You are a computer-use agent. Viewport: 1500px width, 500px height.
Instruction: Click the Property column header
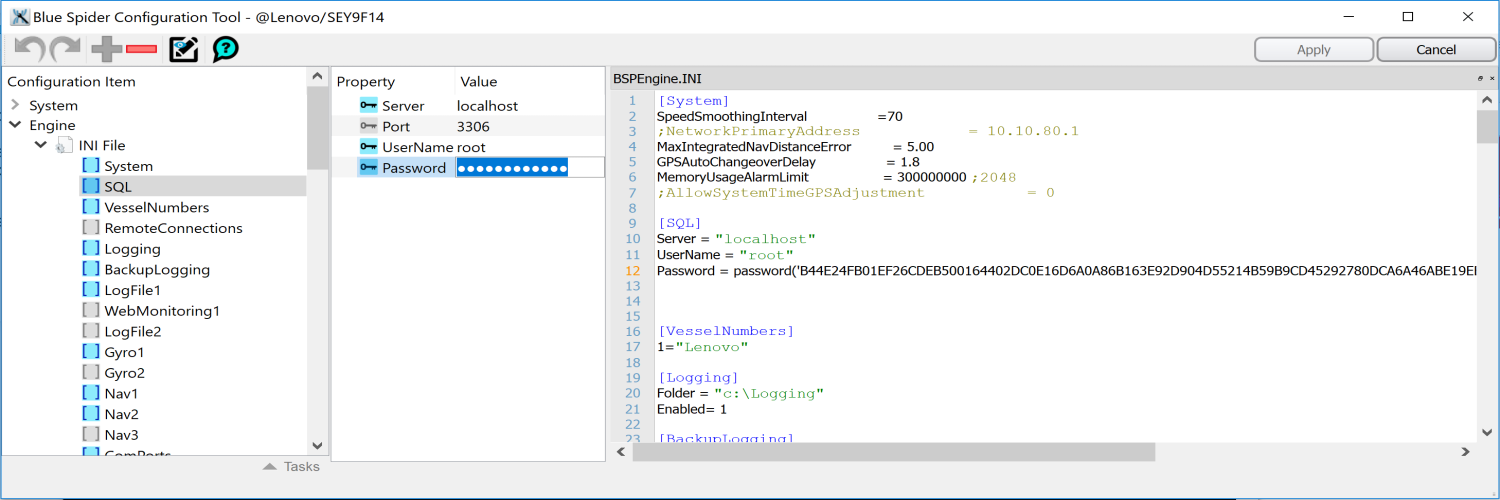pyautogui.click(x=366, y=82)
